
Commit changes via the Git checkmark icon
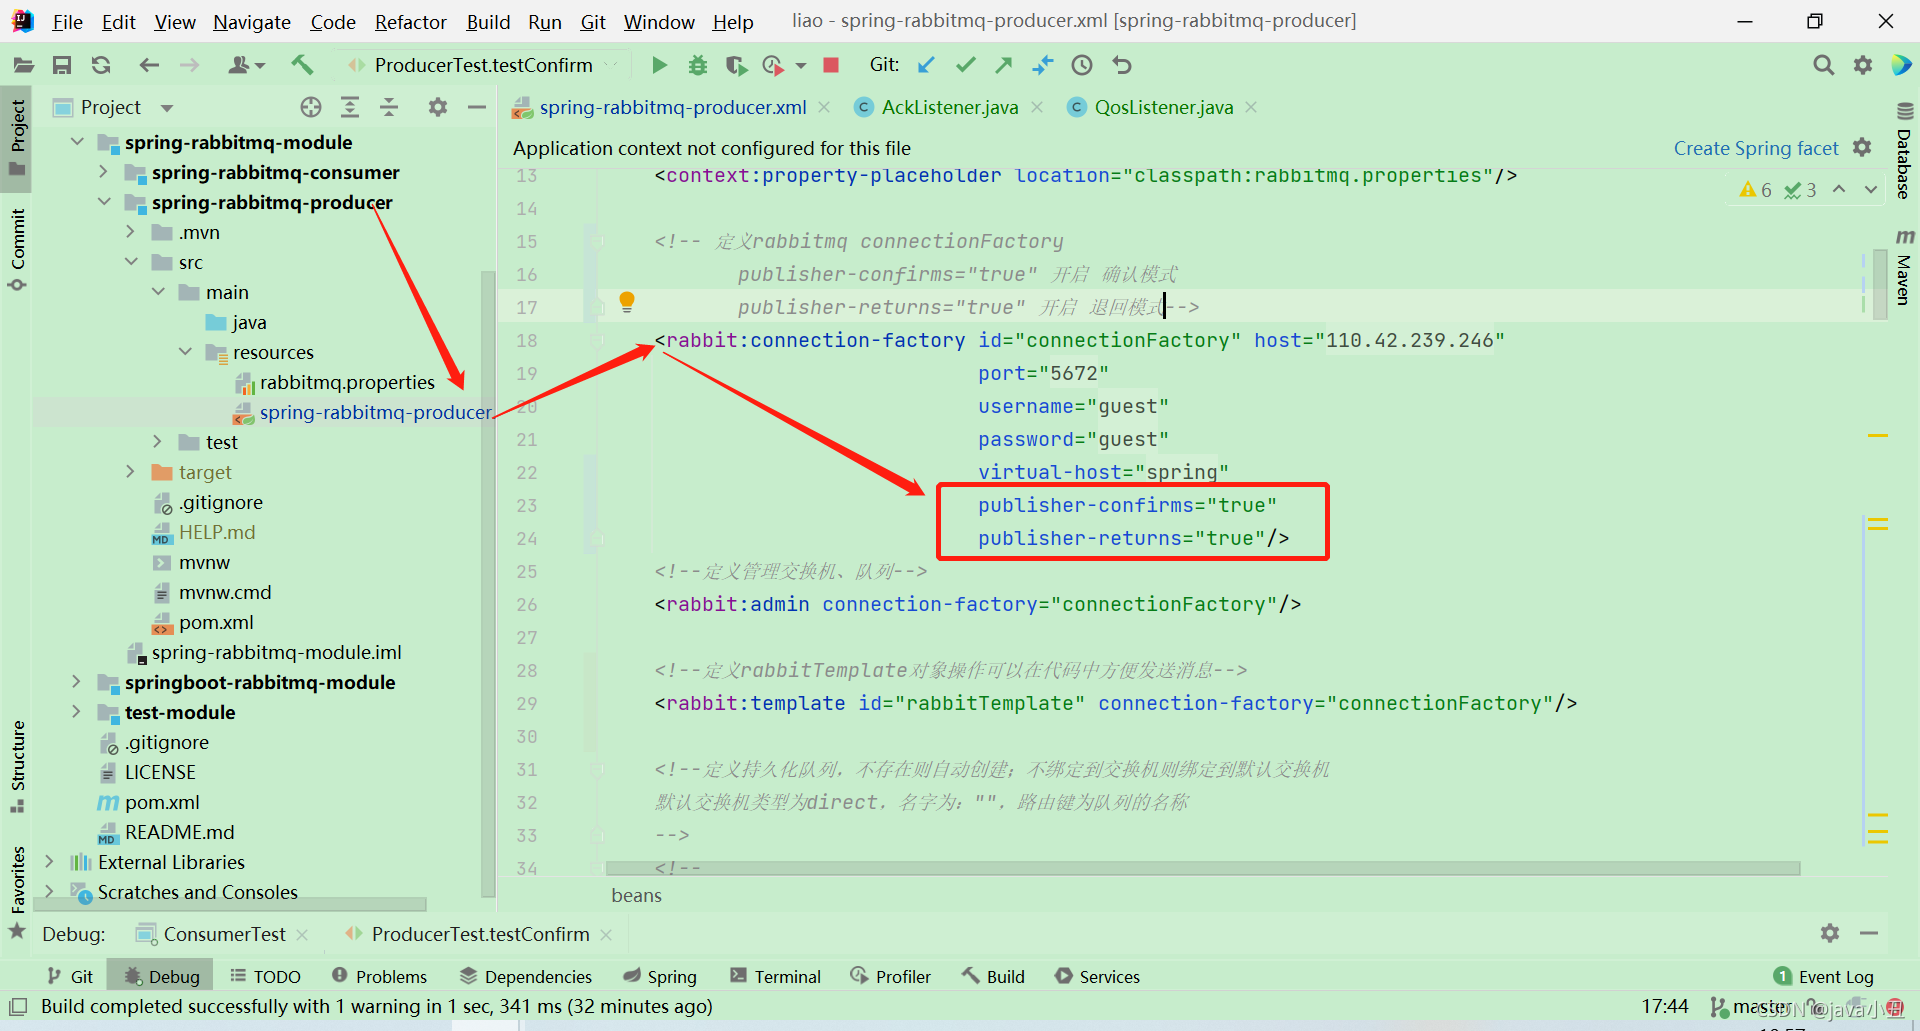pos(965,65)
